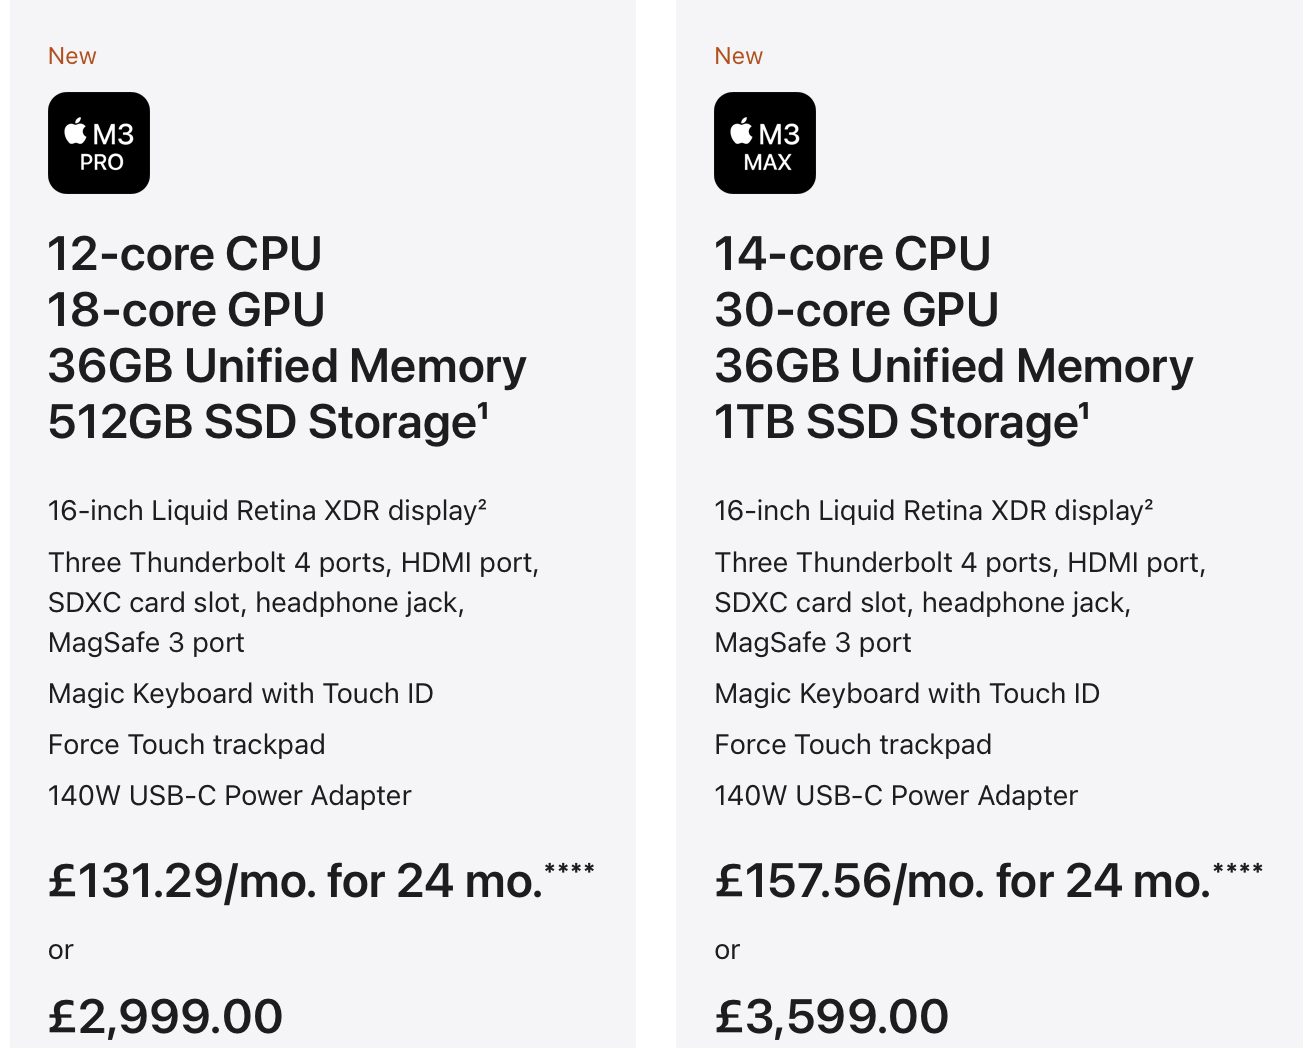Screen dimensions: 1314x1048
Task: Click 140W USB-C Power Adapter under M3 Pro
Action: coord(230,796)
